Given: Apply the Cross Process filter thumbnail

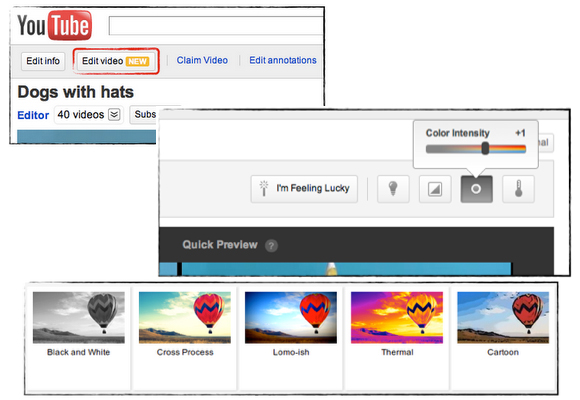Looking at the screenshot, I should click(185, 317).
